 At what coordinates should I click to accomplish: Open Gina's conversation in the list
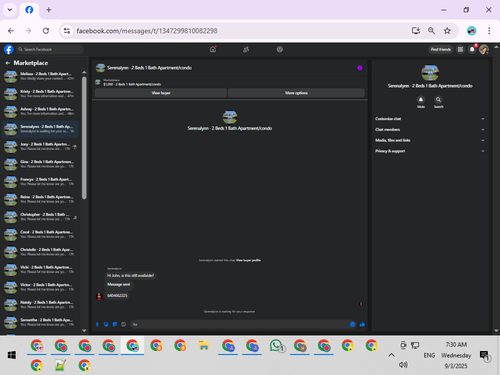pyautogui.click(x=40, y=164)
